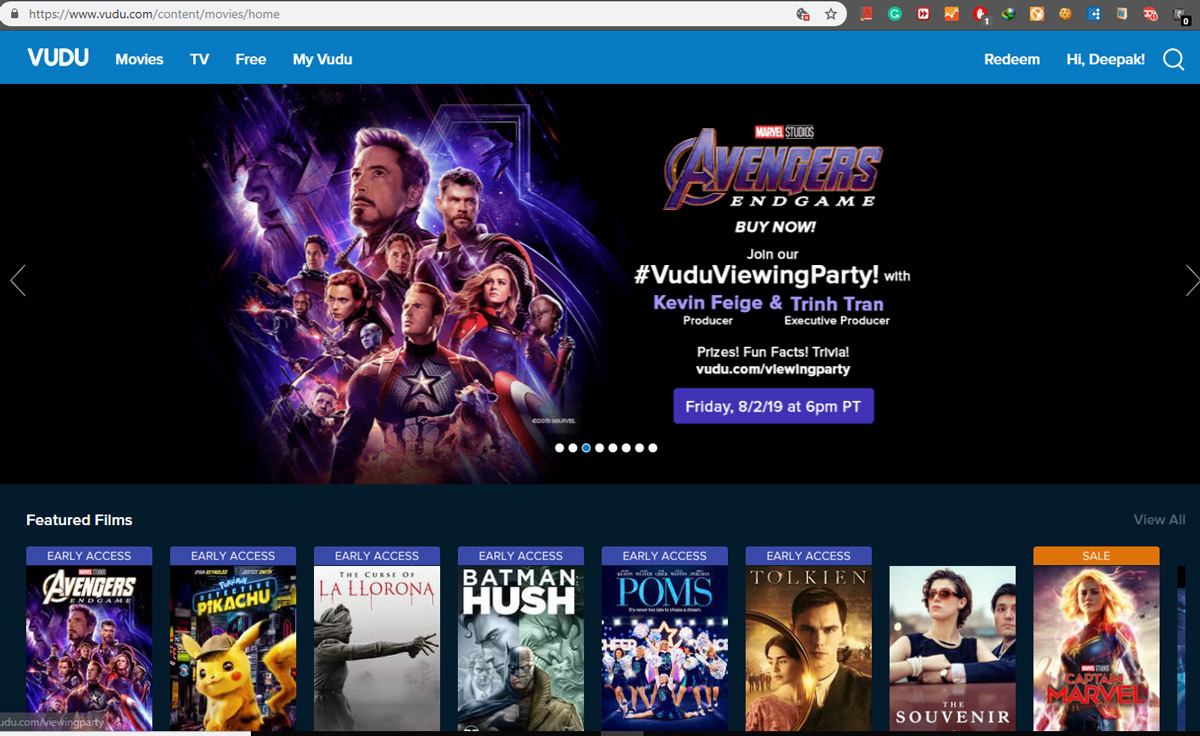Image resolution: width=1200 pixels, height=736 pixels.
Task: Open the Tolkien movie poster
Action: [809, 648]
